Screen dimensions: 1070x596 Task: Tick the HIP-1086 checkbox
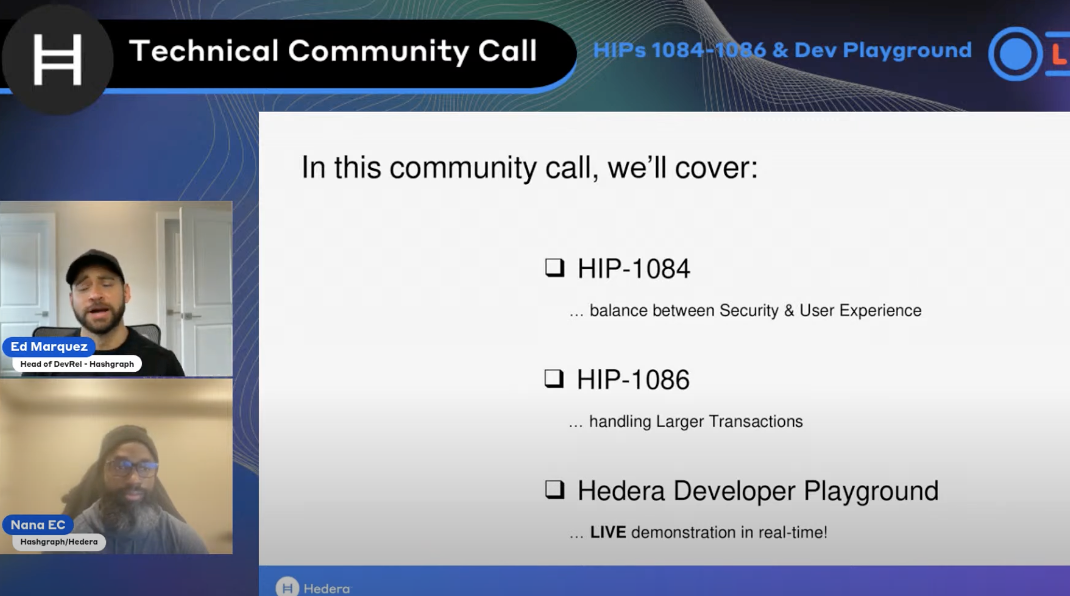click(x=553, y=378)
